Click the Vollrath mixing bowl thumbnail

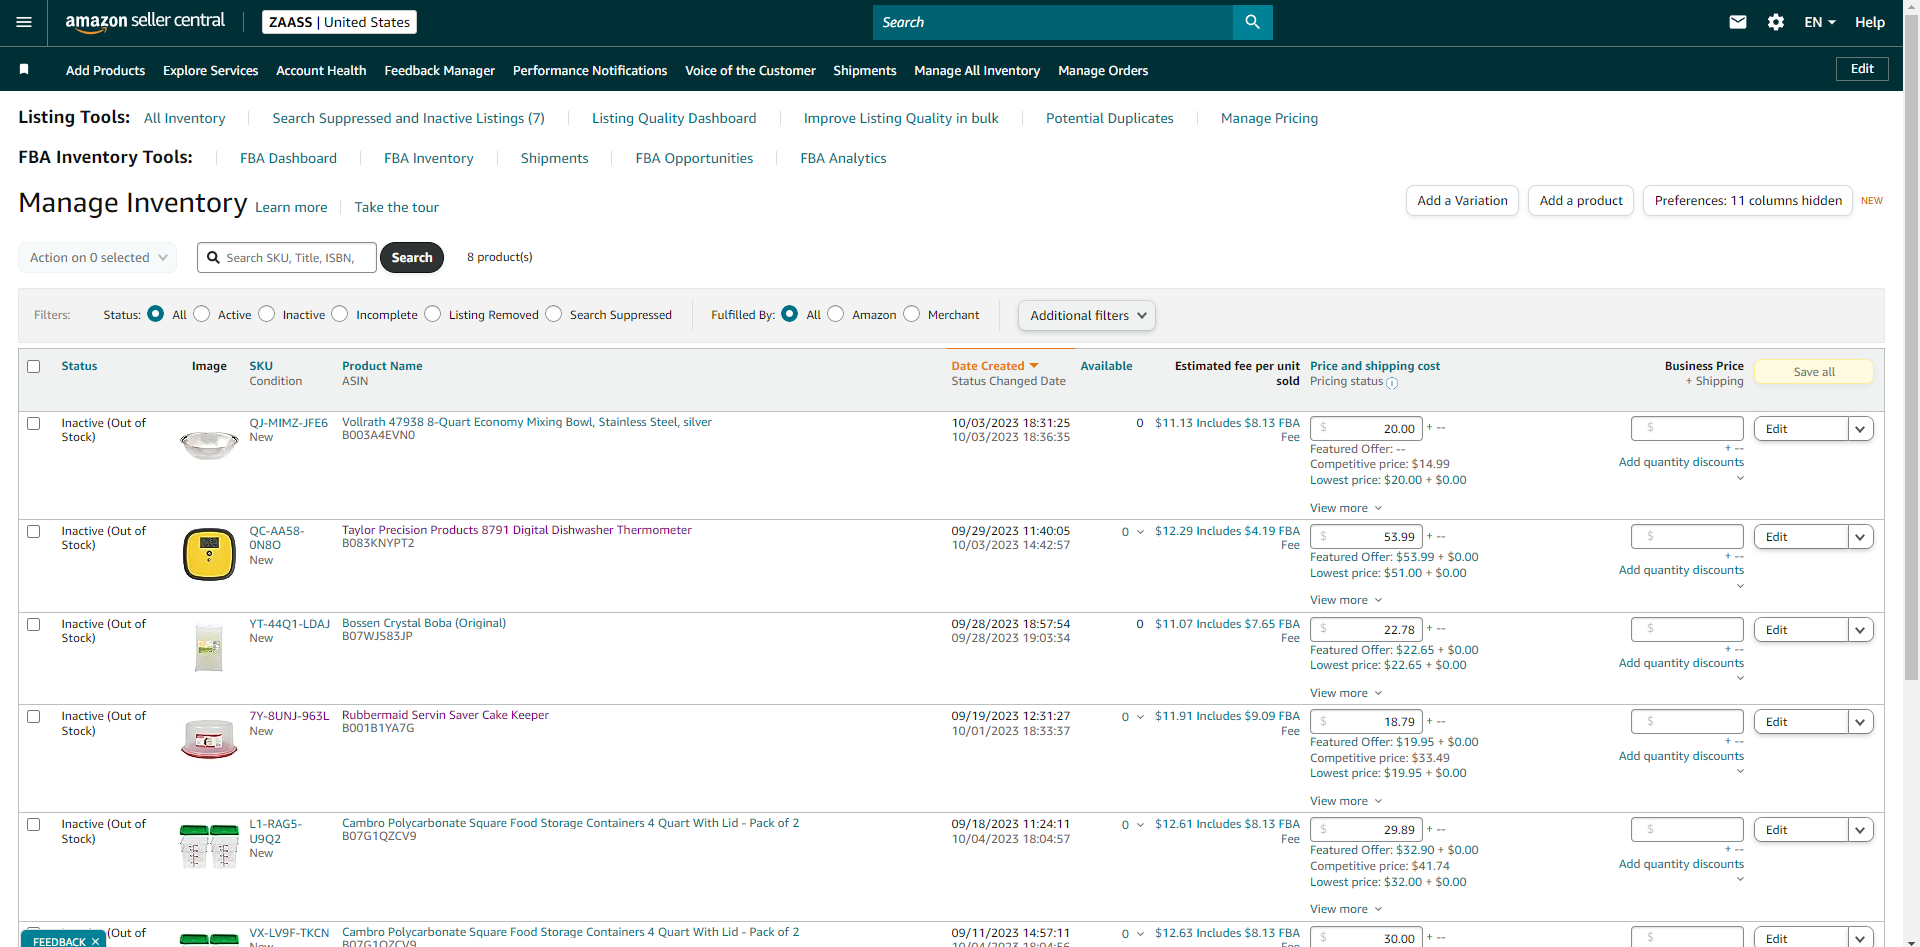click(x=209, y=444)
